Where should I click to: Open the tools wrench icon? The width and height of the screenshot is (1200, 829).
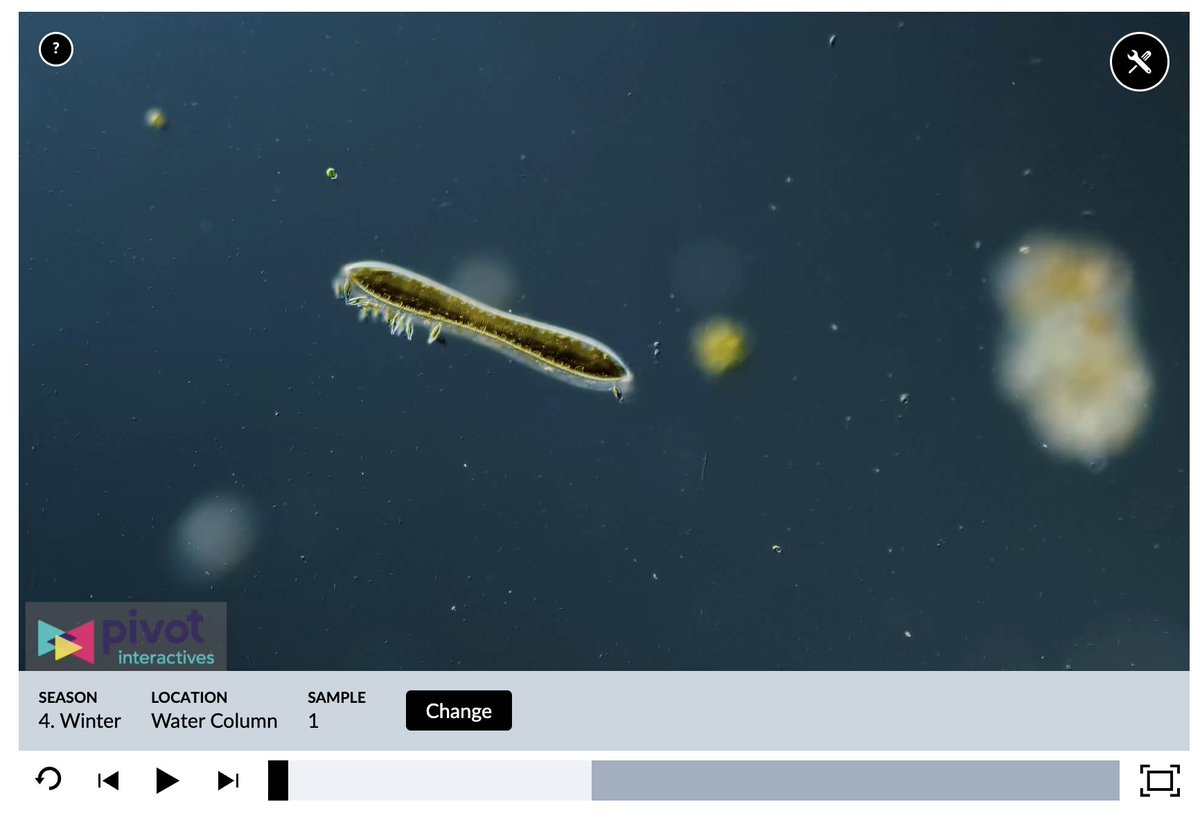point(1139,62)
